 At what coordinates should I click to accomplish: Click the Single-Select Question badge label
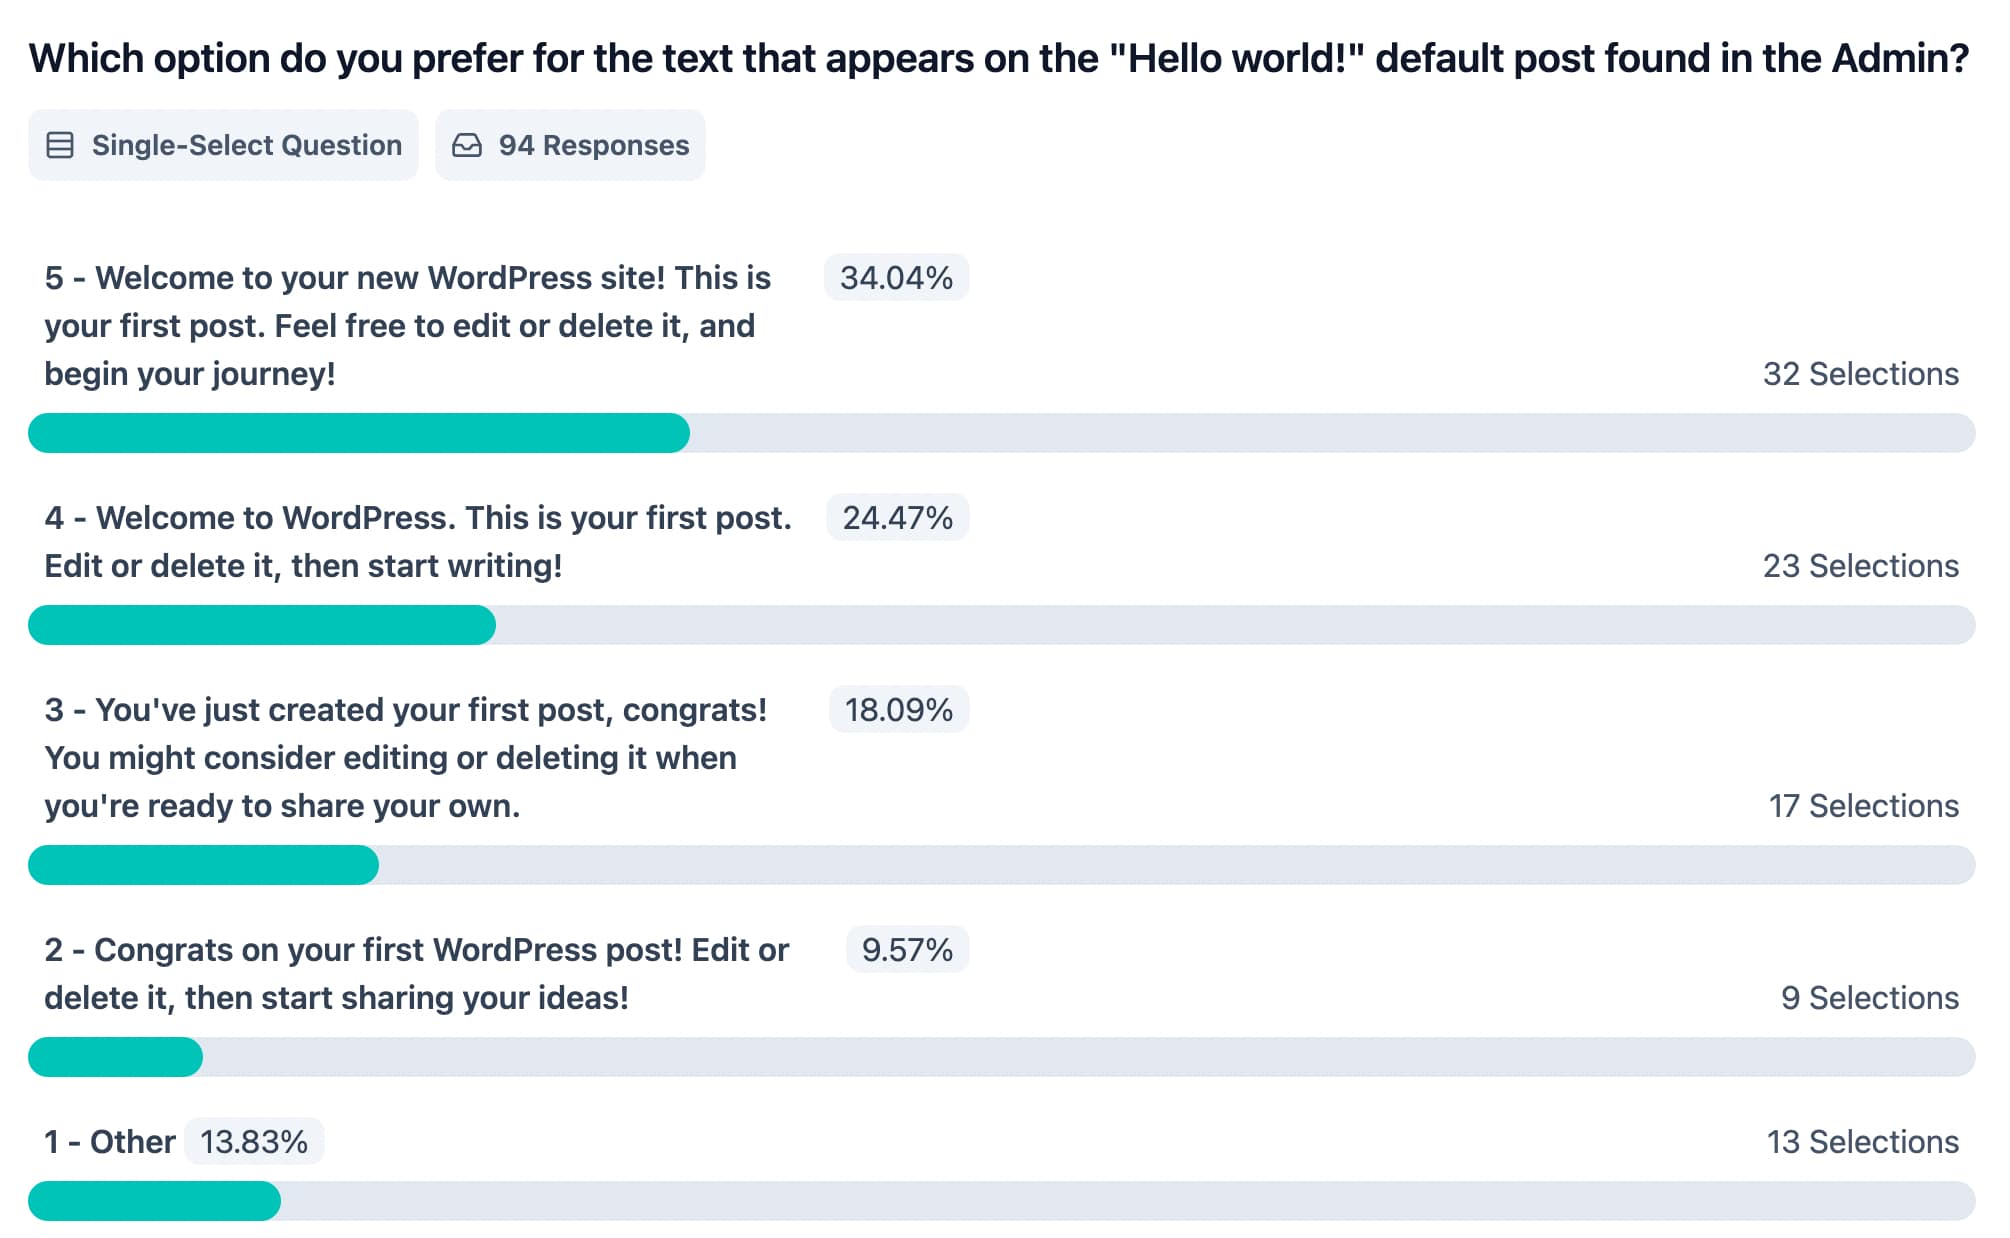coord(246,146)
